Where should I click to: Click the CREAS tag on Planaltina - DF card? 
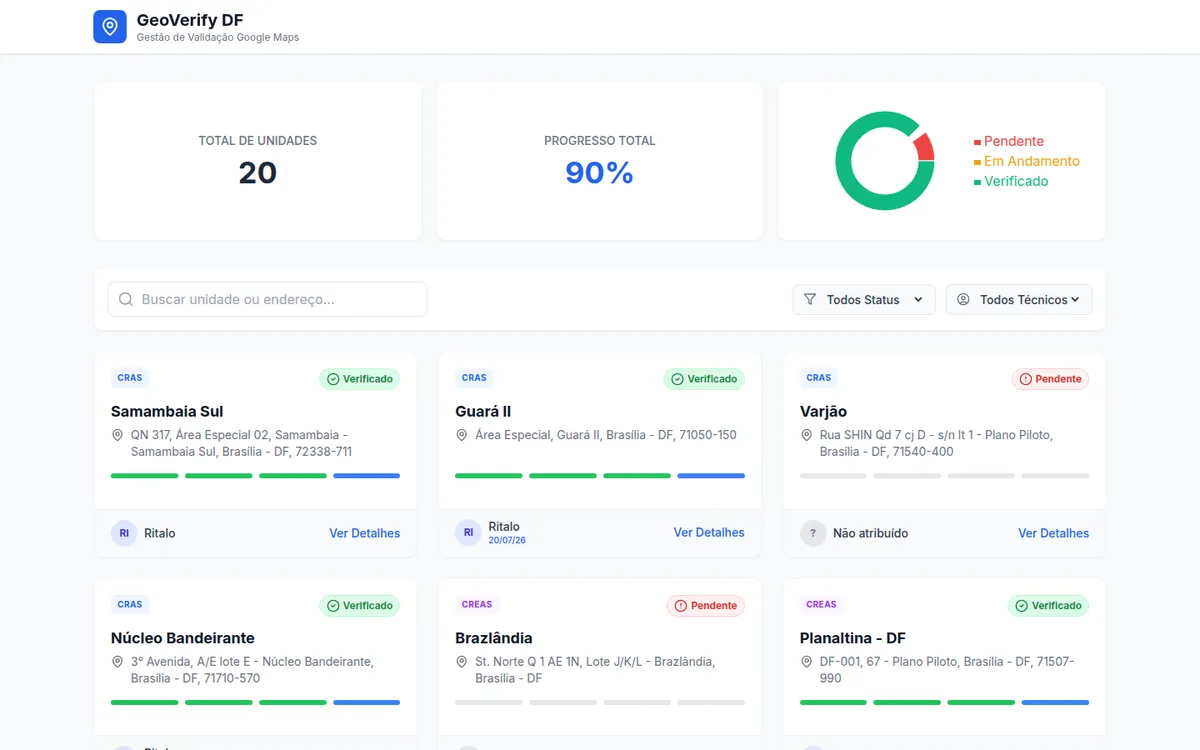822,604
